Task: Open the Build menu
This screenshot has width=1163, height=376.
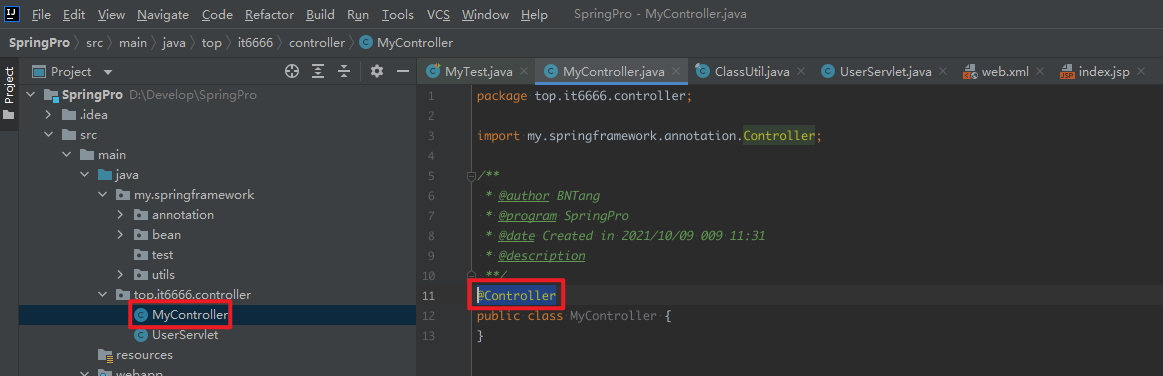Action: [x=320, y=15]
